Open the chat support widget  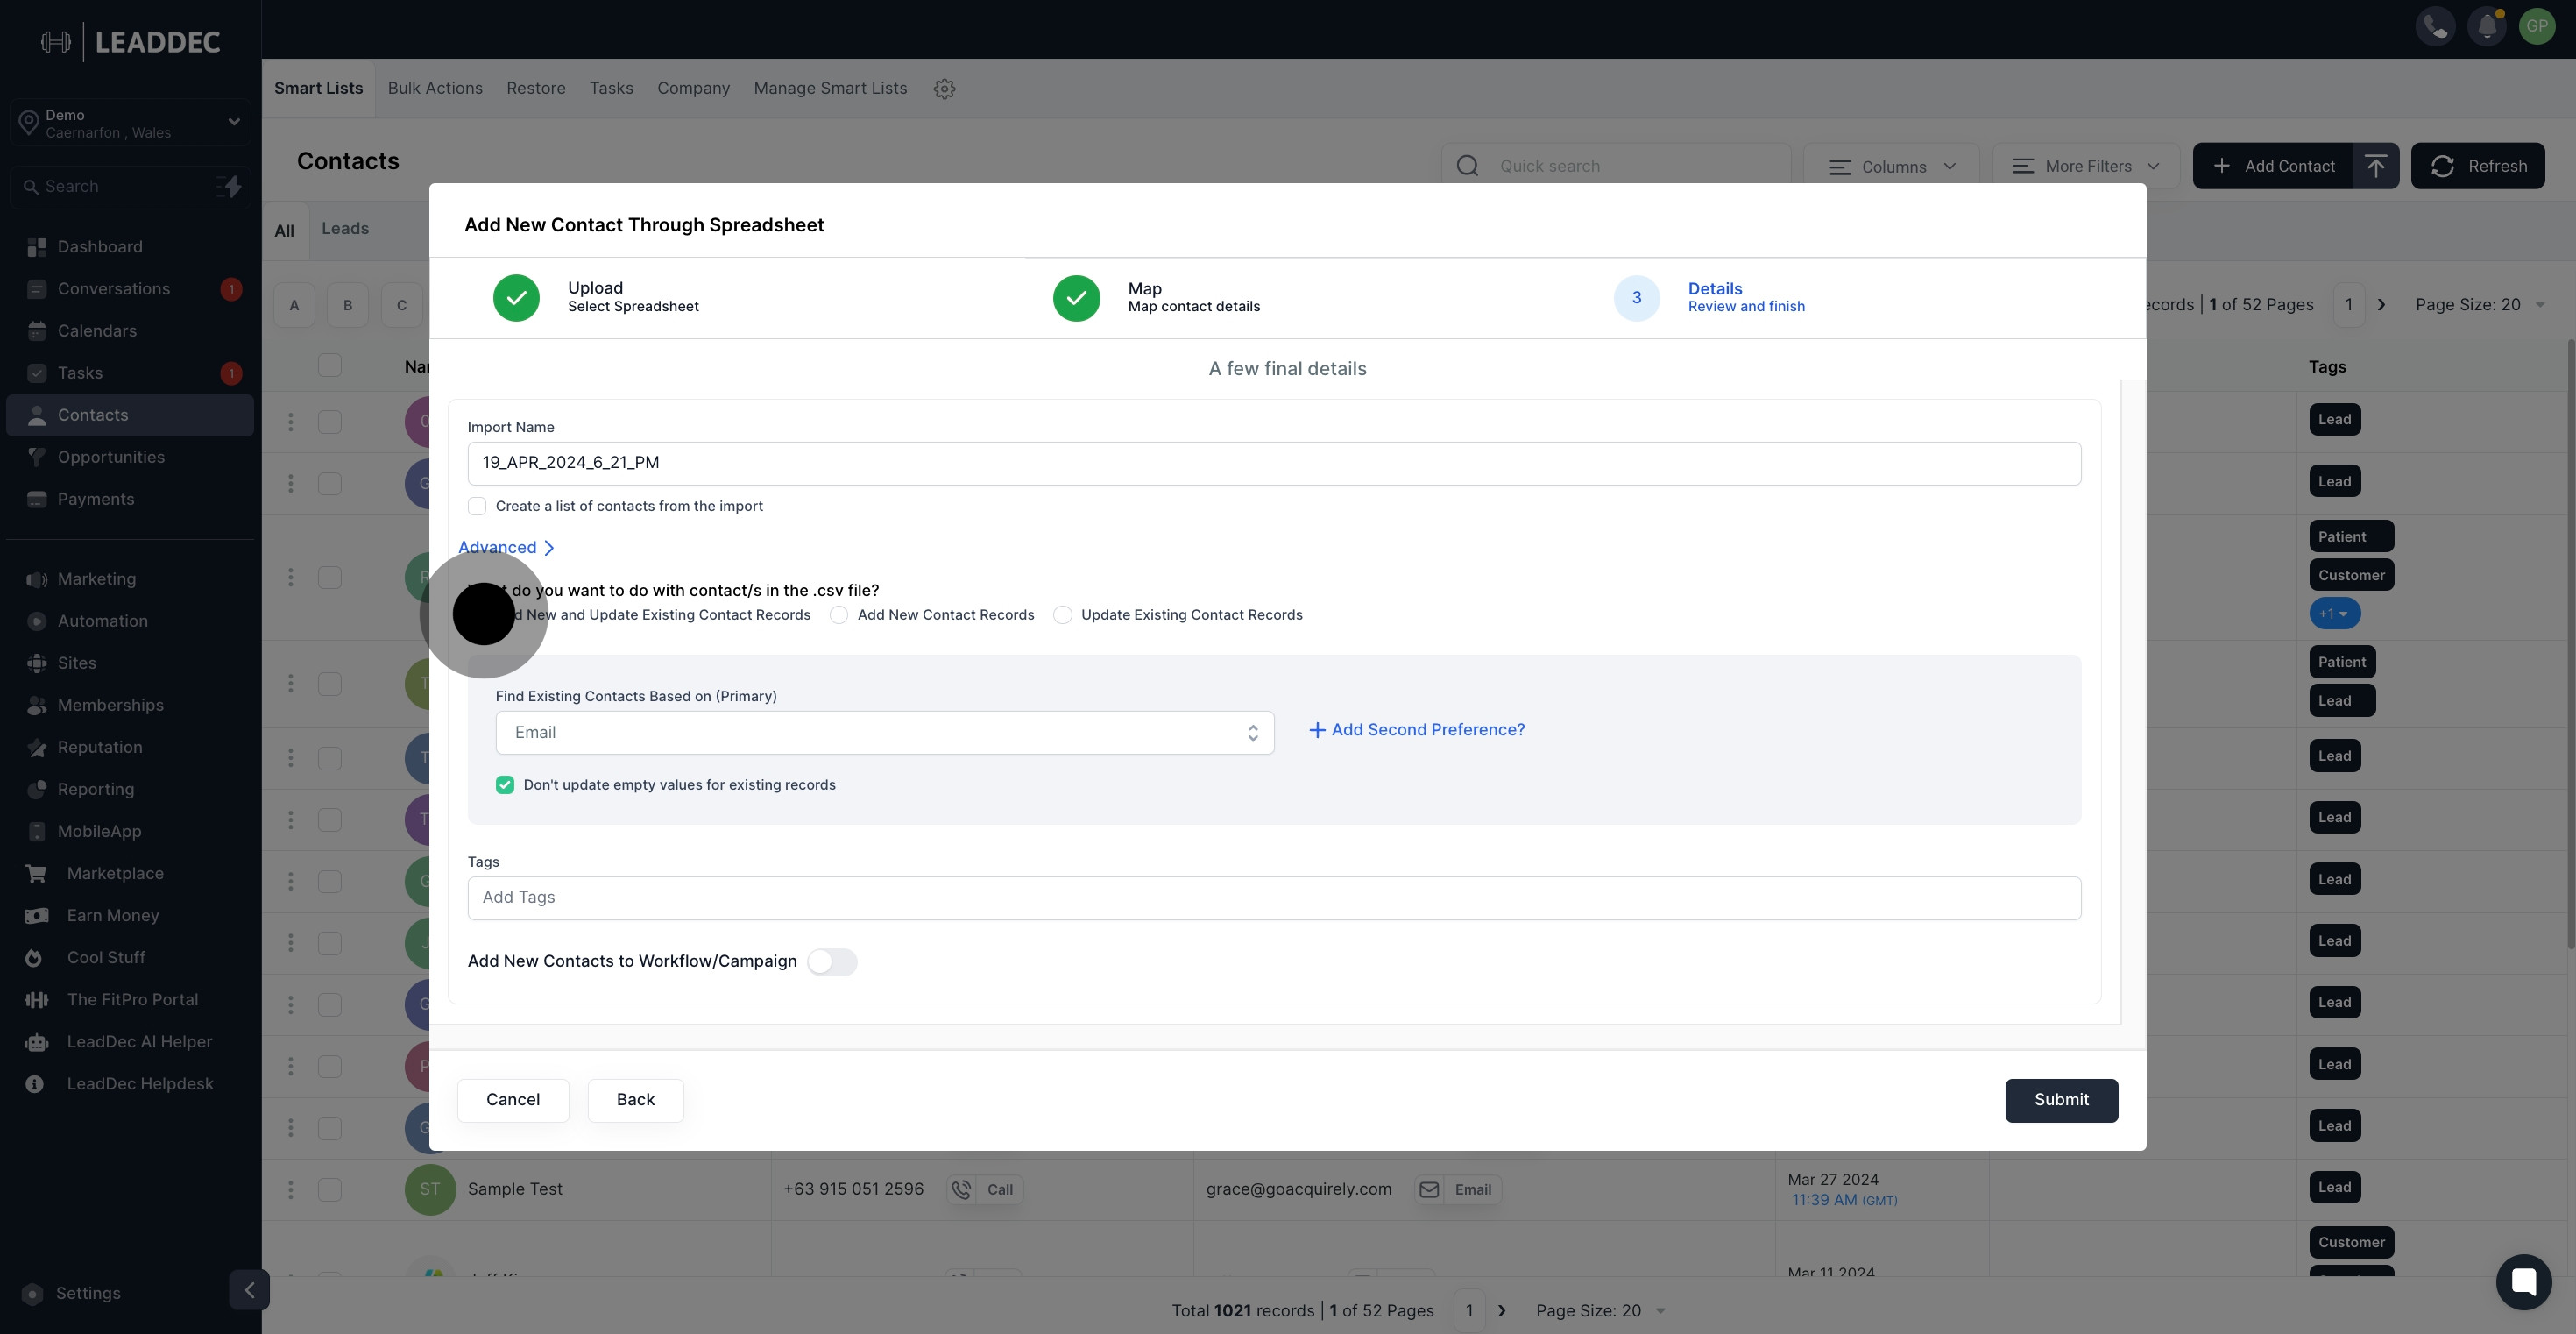click(x=2523, y=1281)
